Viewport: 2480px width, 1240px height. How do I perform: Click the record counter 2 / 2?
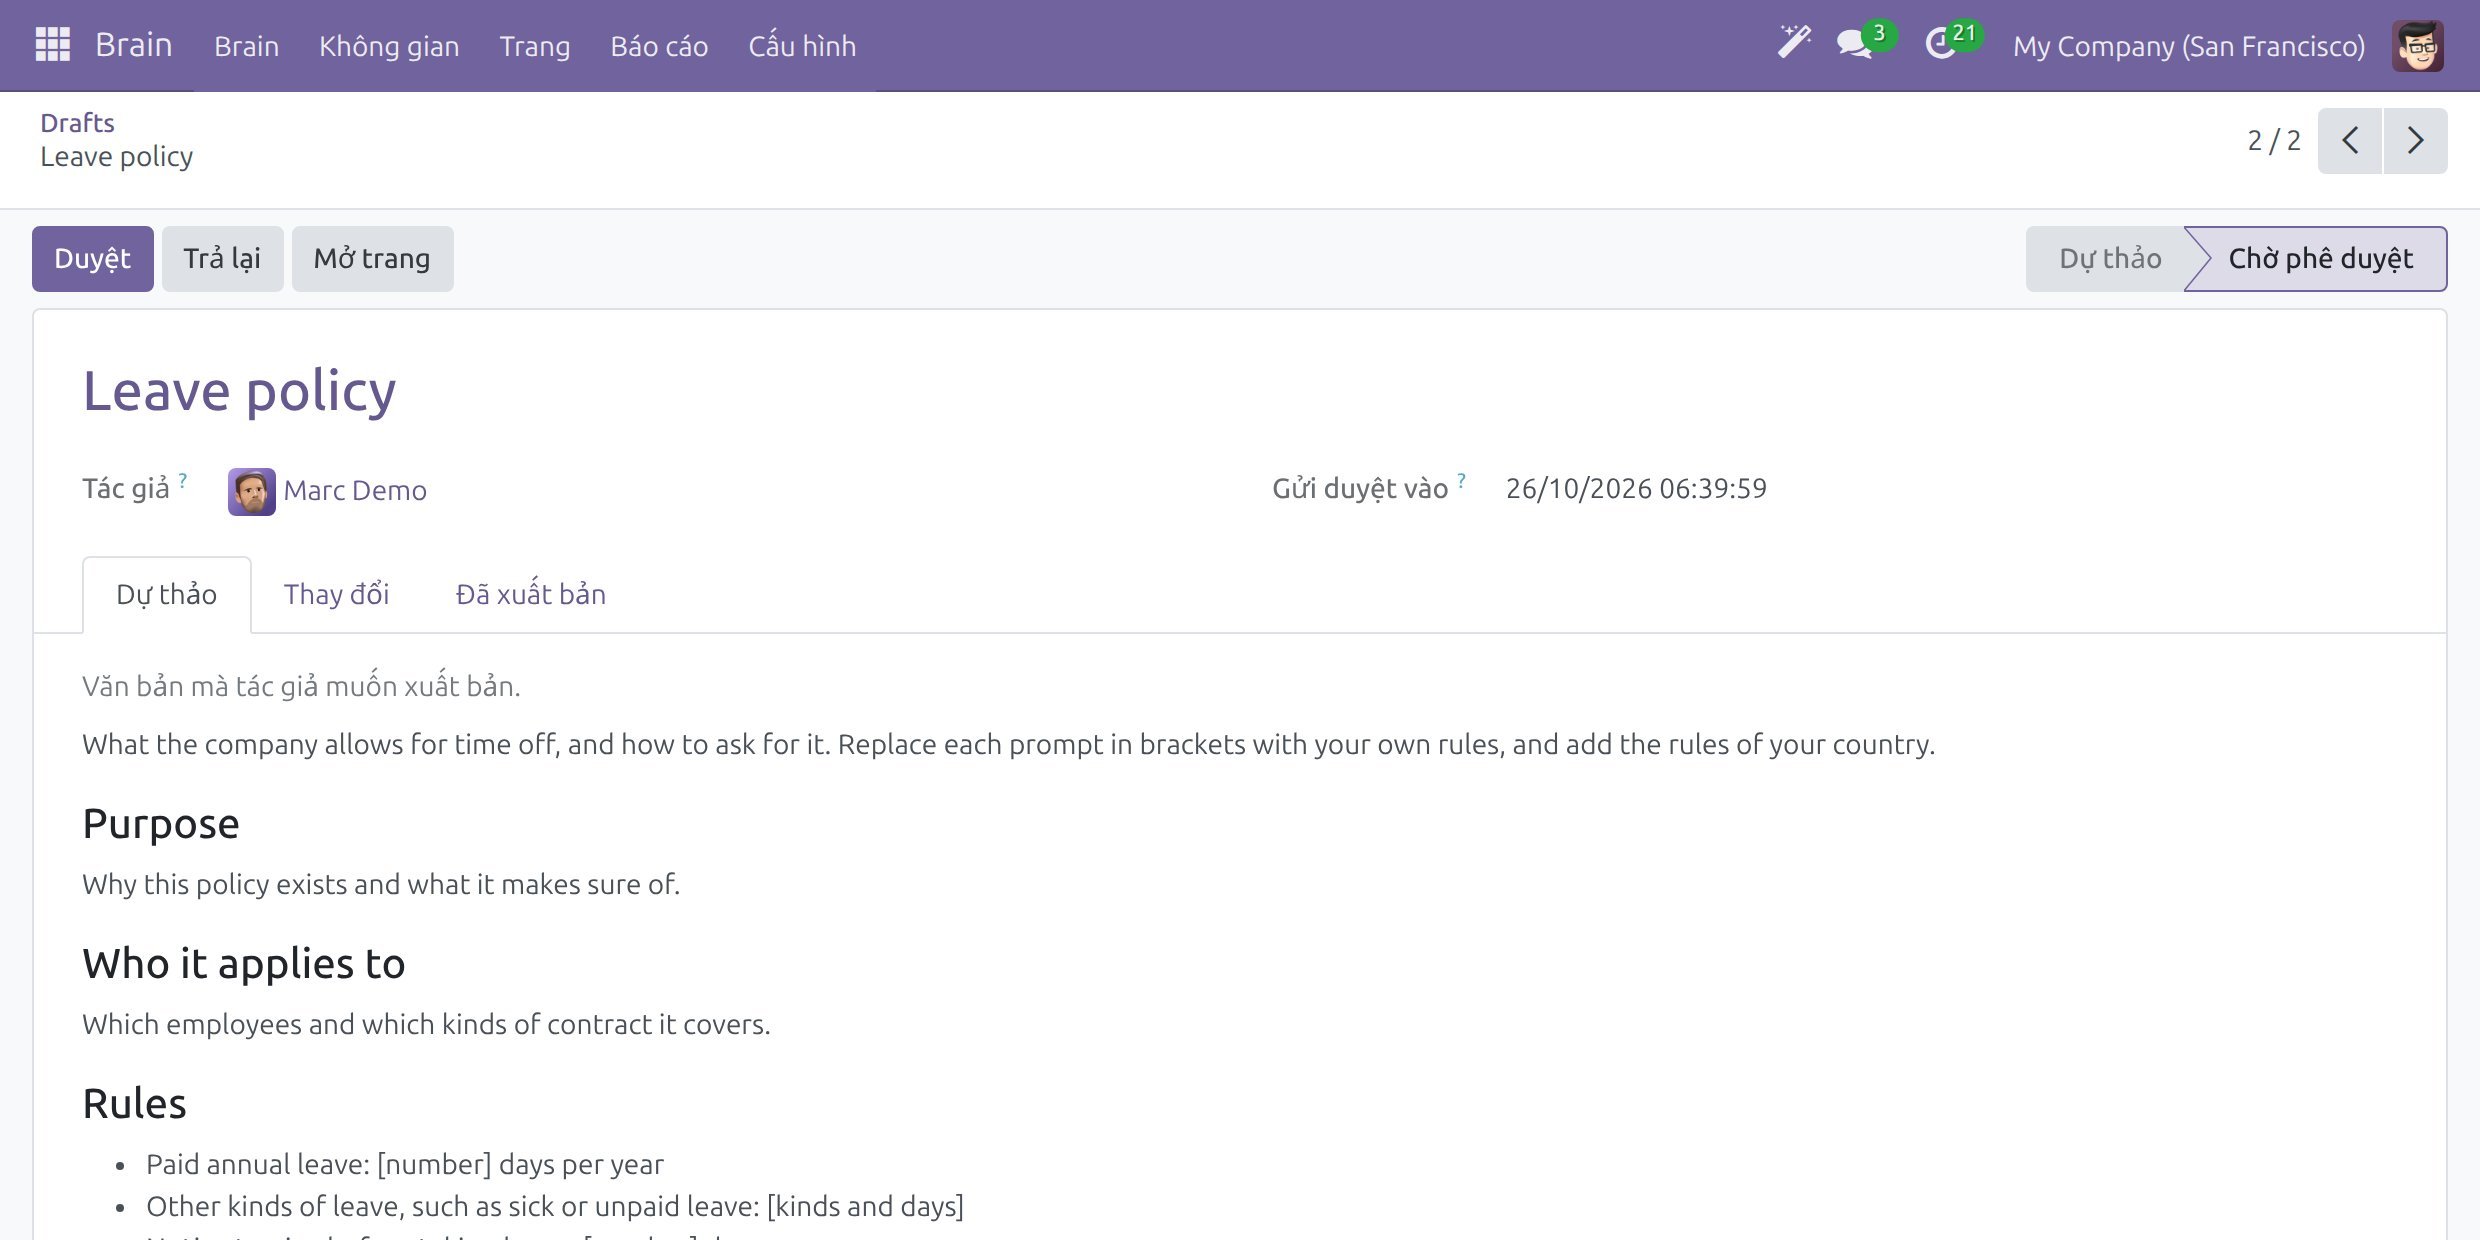click(x=2274, y=141)
